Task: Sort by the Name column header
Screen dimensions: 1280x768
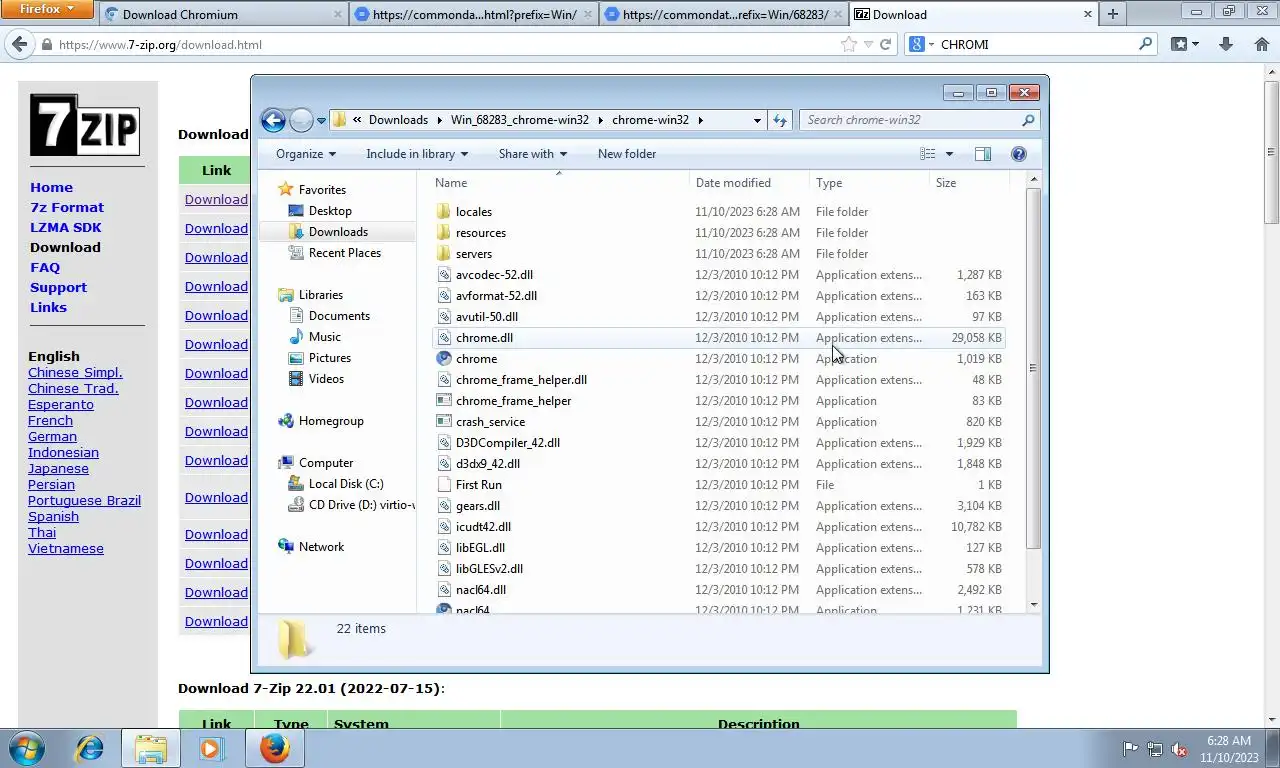Action: click(560, 183)
